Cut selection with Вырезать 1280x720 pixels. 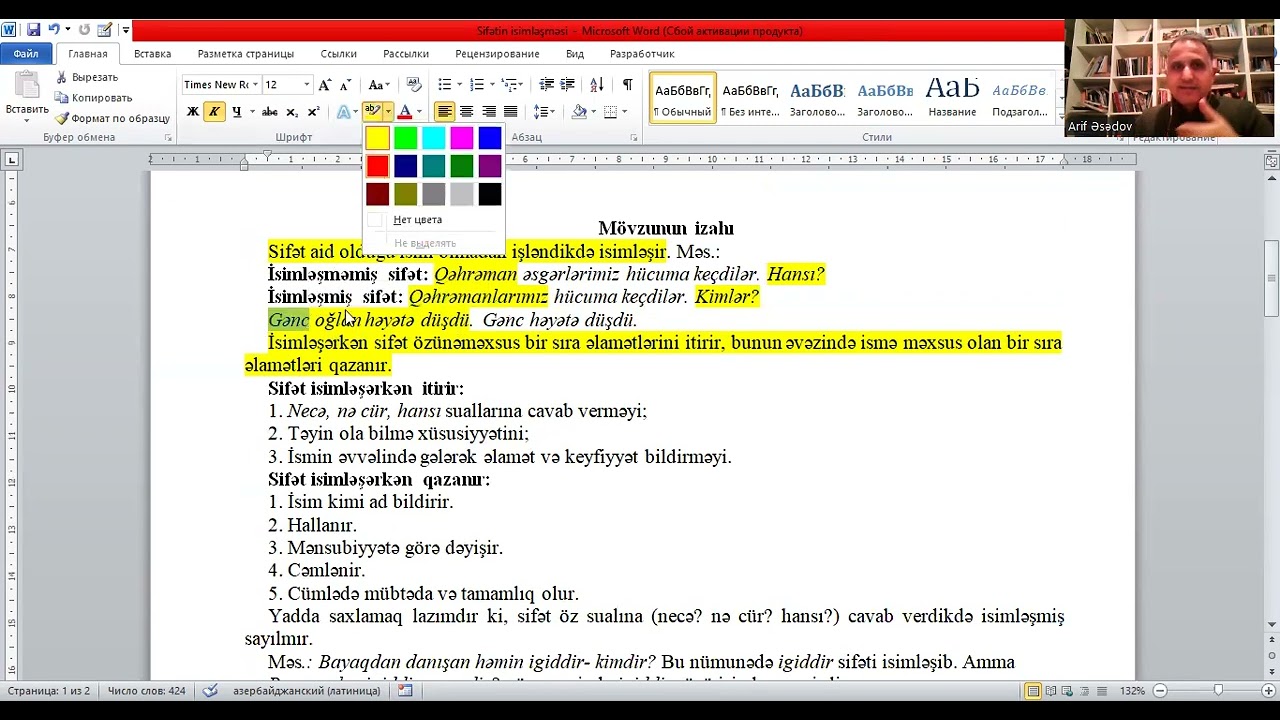click(87, 77)
